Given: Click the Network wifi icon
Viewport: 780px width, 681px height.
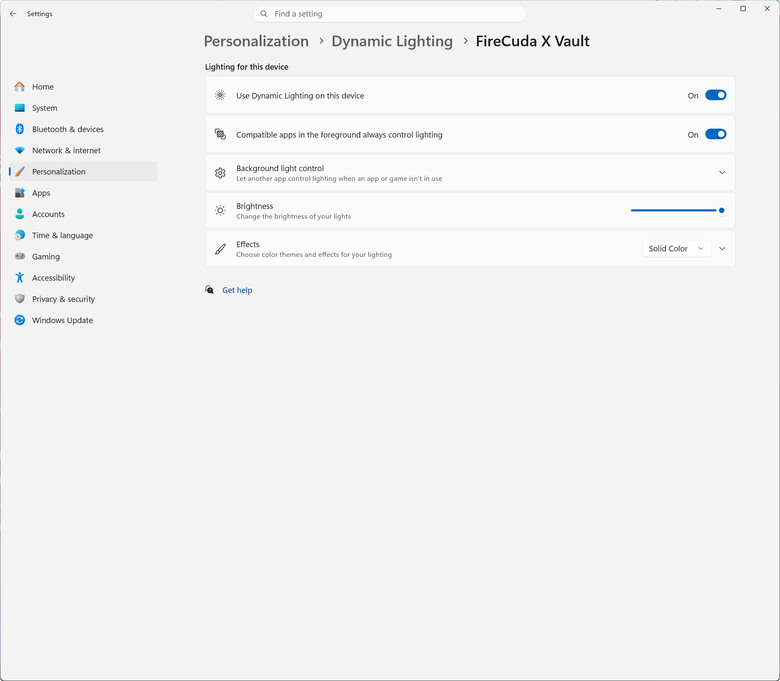Looking at the screenshot, I should [x=19, y=150].
